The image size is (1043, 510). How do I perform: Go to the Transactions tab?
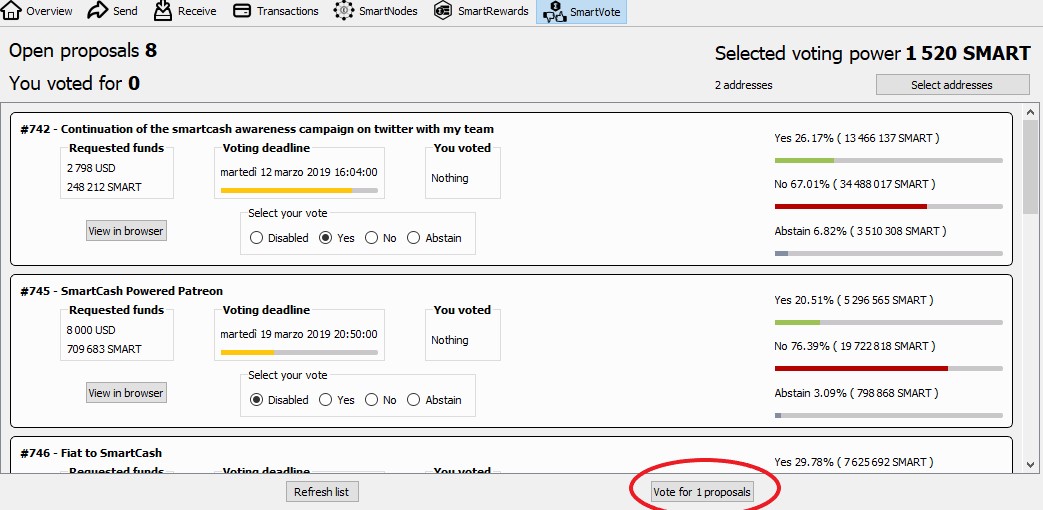tap(276, 11)
